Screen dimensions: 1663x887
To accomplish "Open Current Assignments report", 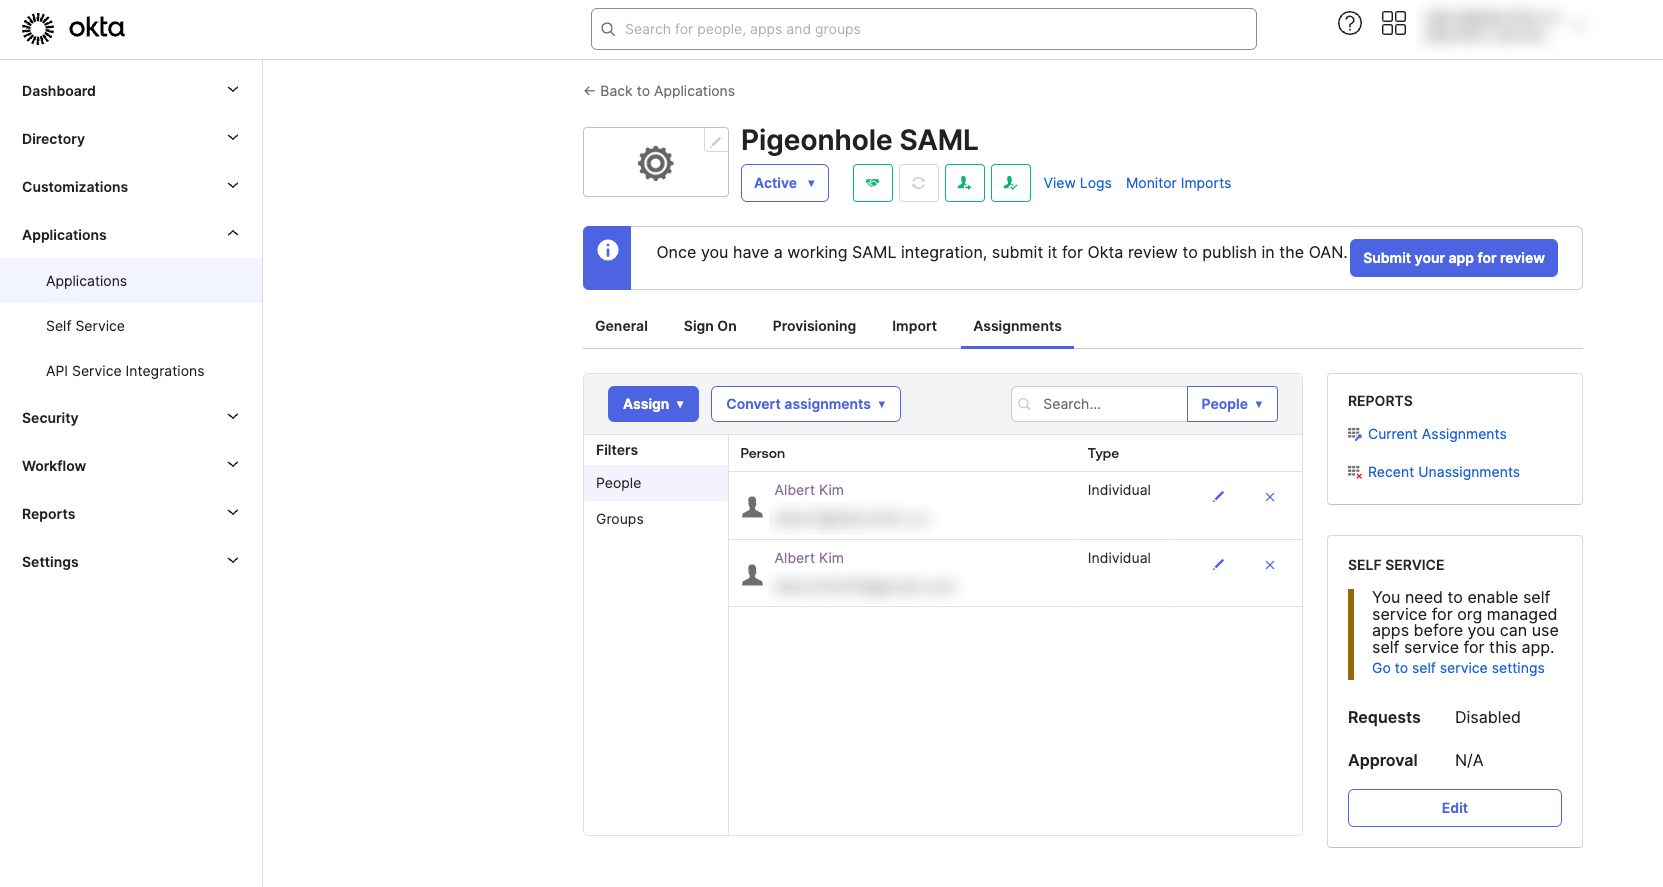I will (1437, 434).
